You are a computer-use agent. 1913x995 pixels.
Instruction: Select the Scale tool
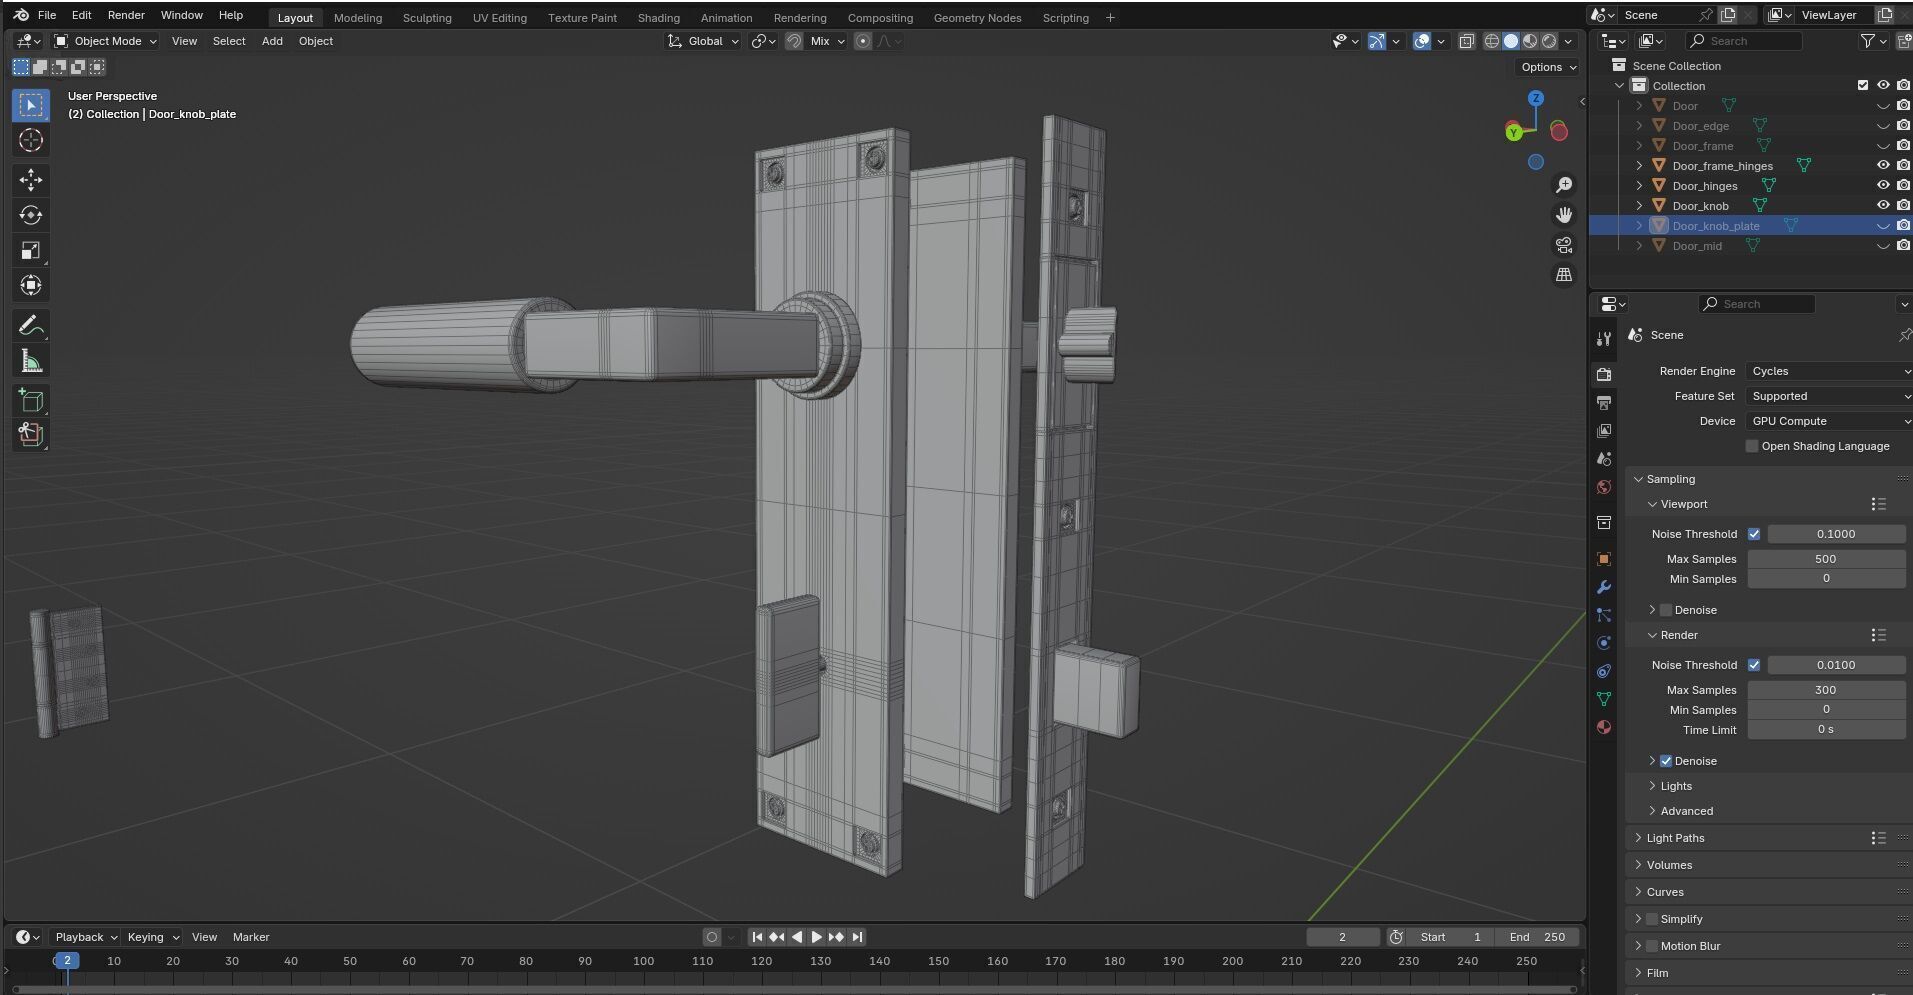pyautogui.click(x=31, y=250)
